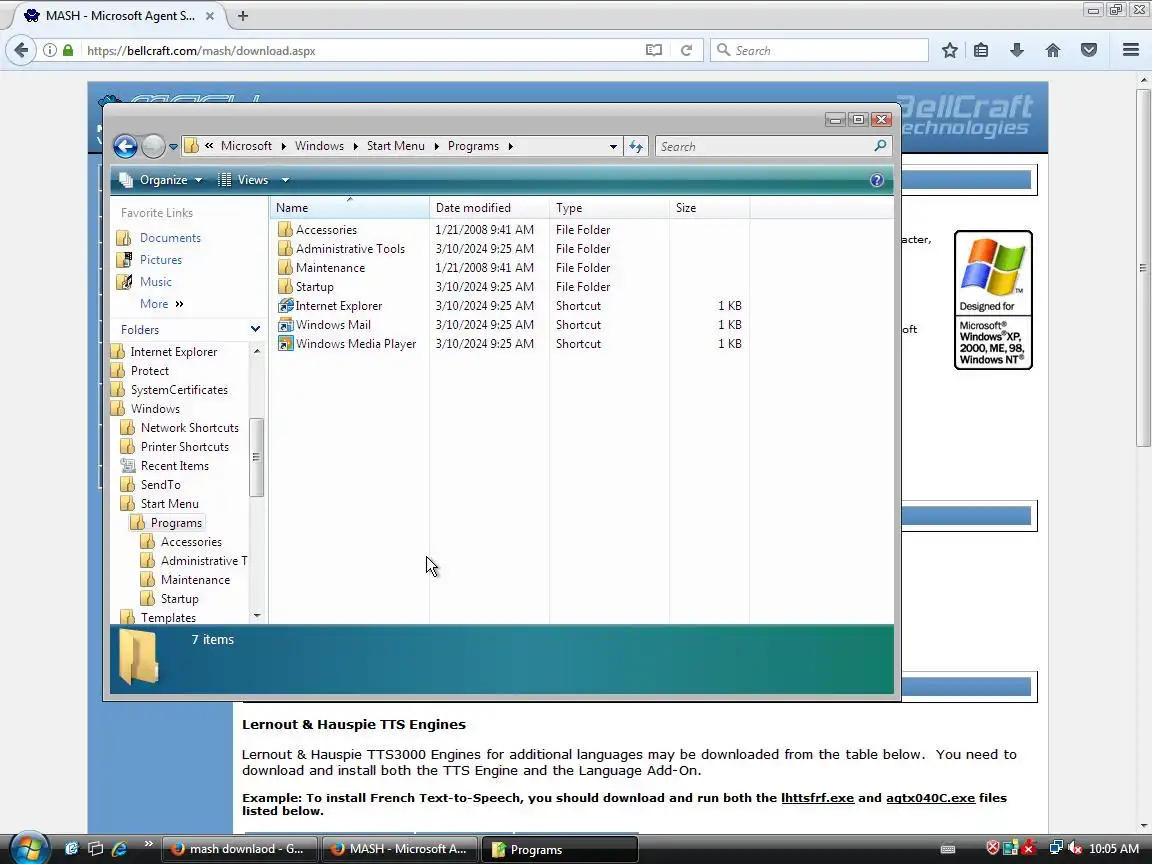Toggle Firefox Reader View icon
Image resolution: width=1152 pixels, height=864 pixels.
click(x=654, y=51)
